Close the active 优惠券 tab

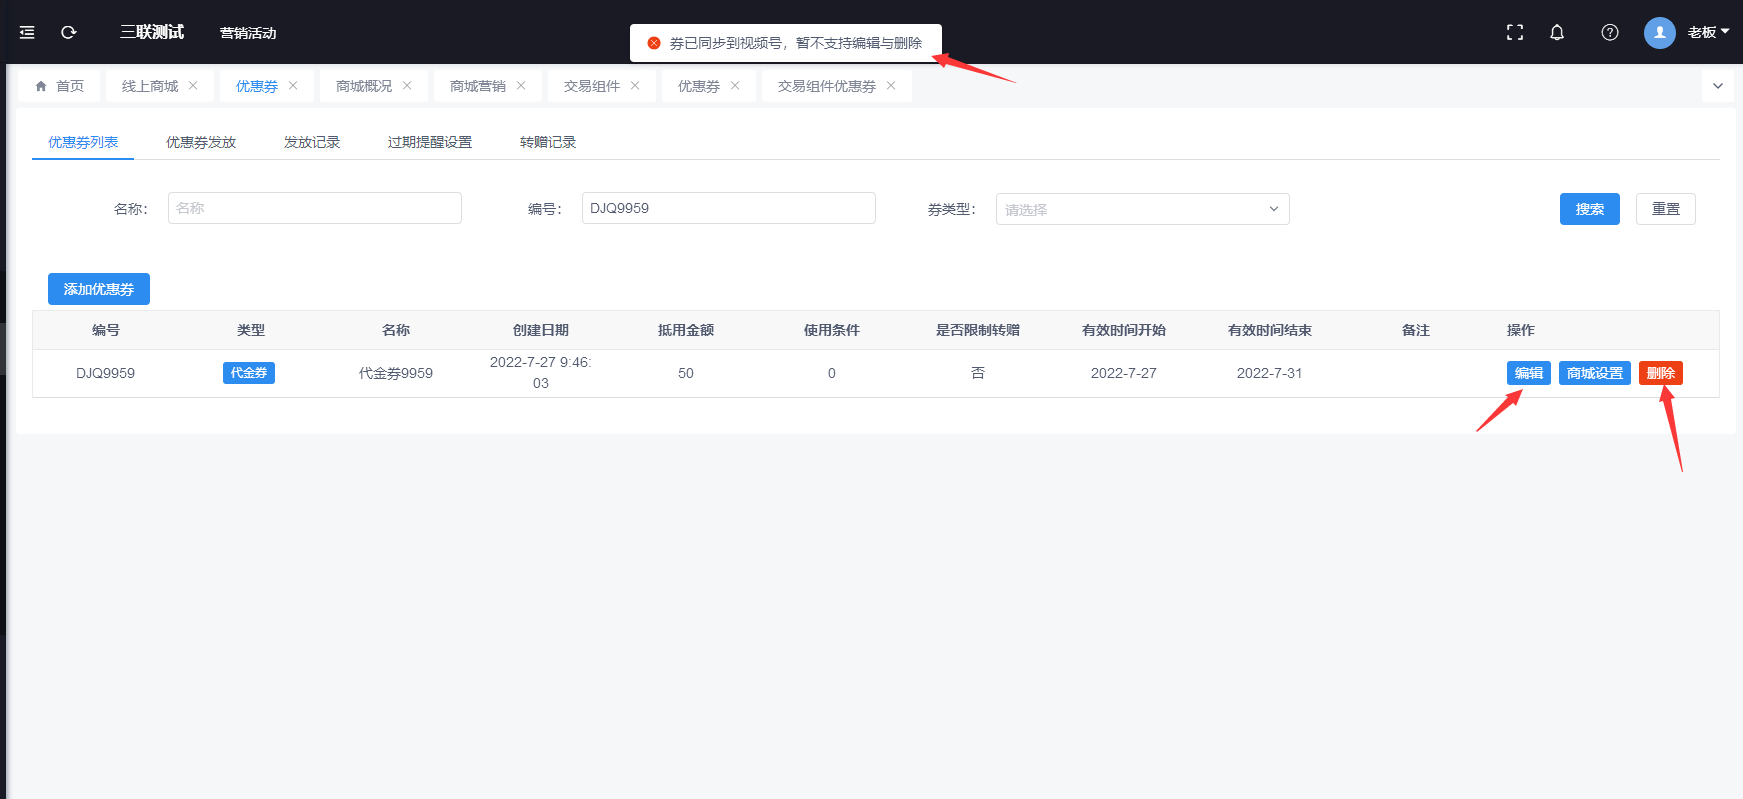pos(293,86)
